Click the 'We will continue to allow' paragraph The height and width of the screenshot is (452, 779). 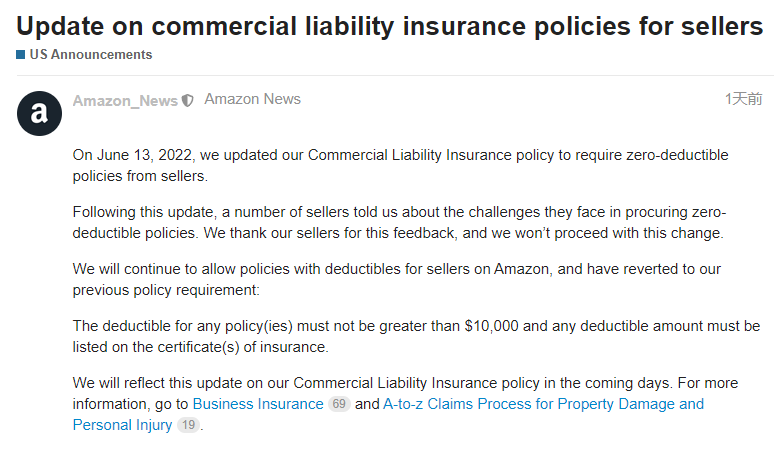point(397,279)
